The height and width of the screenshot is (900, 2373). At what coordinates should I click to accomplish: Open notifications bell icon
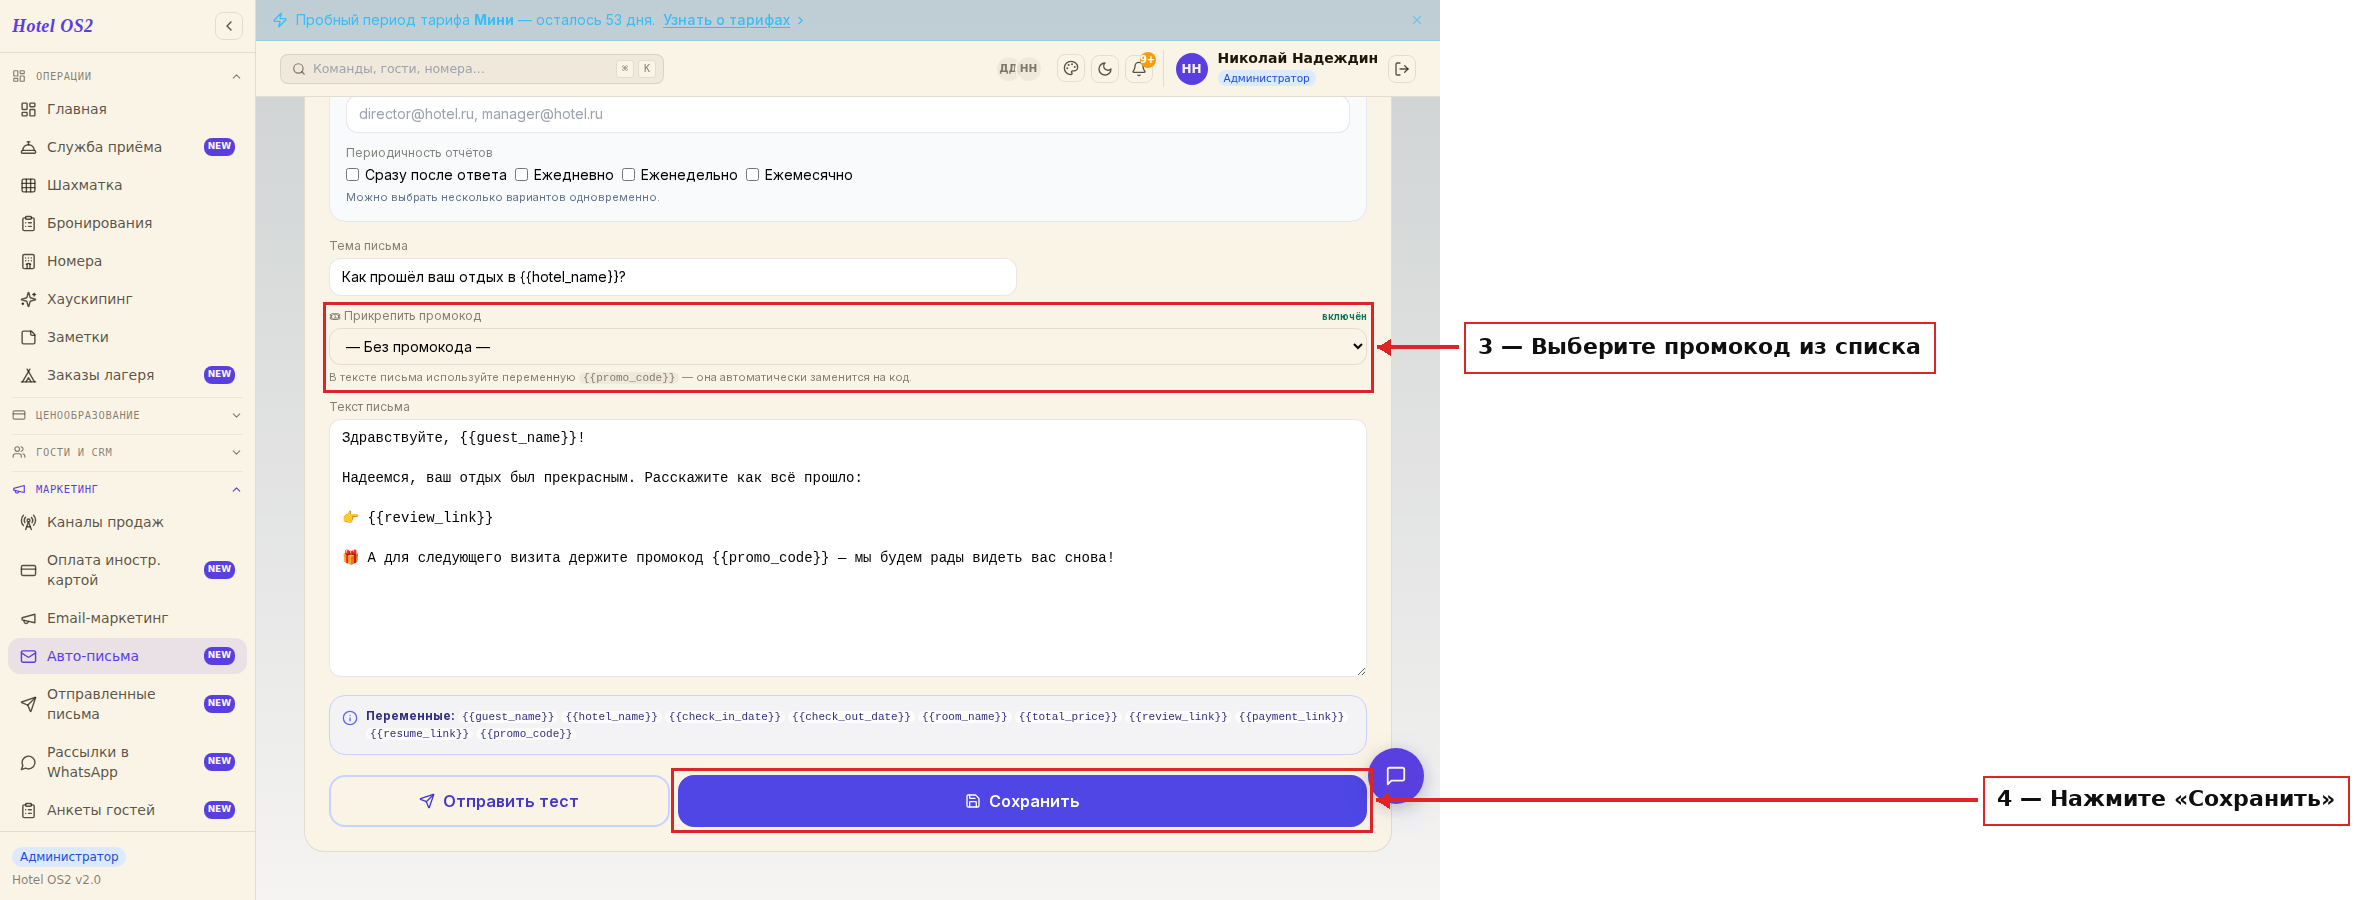tap(1139, 69)
